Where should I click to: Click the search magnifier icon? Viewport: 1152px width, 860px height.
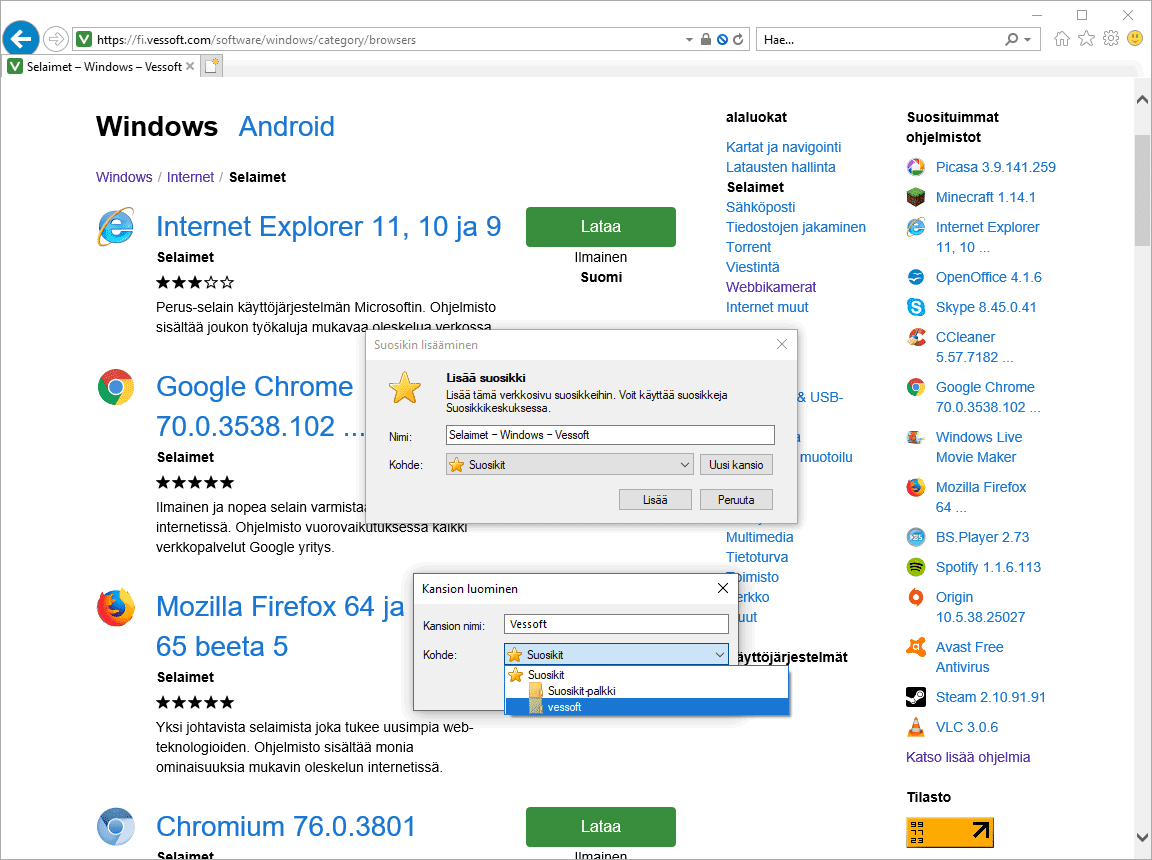tap(1012, 40)
